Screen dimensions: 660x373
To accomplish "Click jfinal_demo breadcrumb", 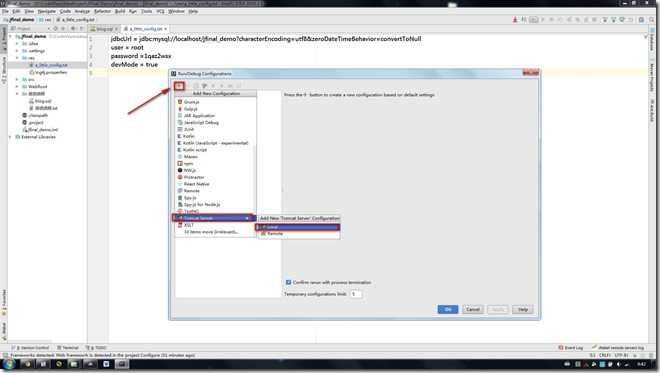I will point(19,20).
